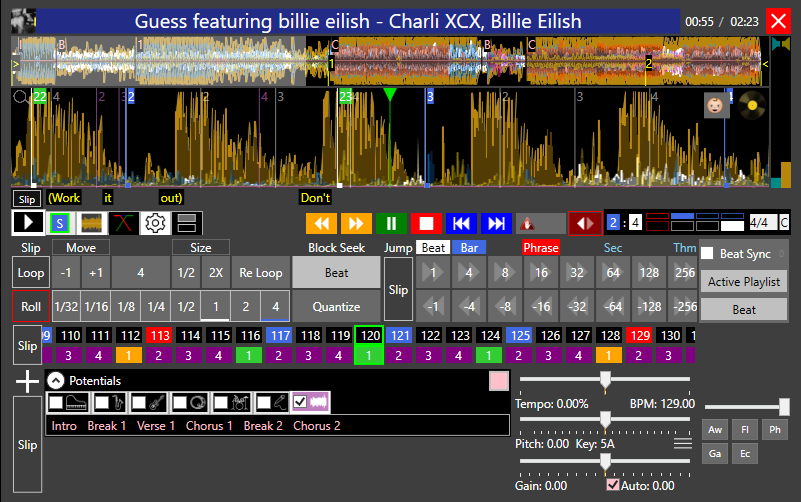This screenshot has width=801, height=502.
Task: Jump to the Break 2 section
Action: pos(263,426)
